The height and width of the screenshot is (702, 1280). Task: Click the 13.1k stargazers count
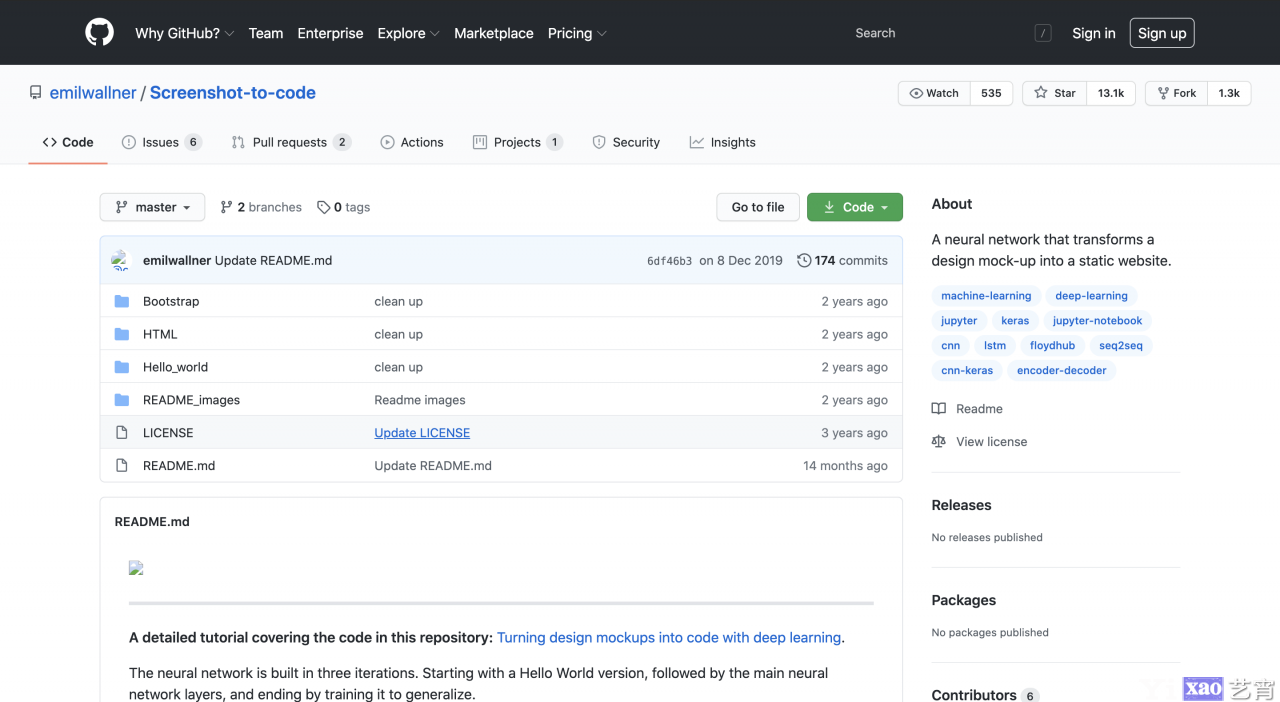1111,93
